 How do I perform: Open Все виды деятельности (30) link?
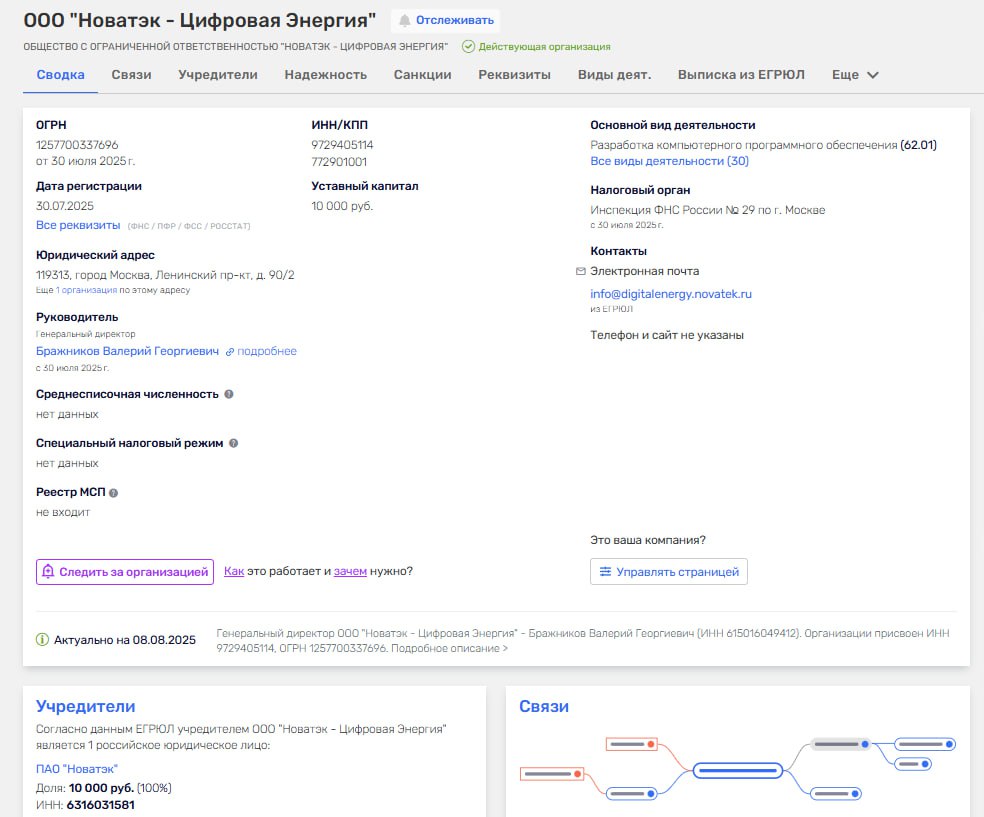669,161
